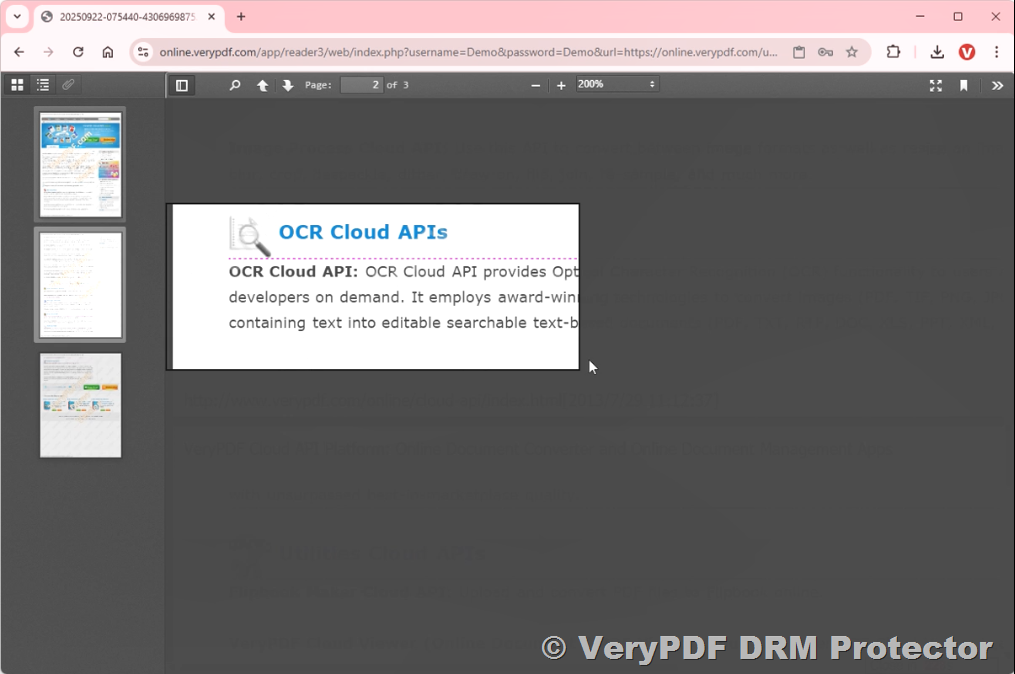
Task: Select page 2 thumbnail
Action: click(80, 285)
